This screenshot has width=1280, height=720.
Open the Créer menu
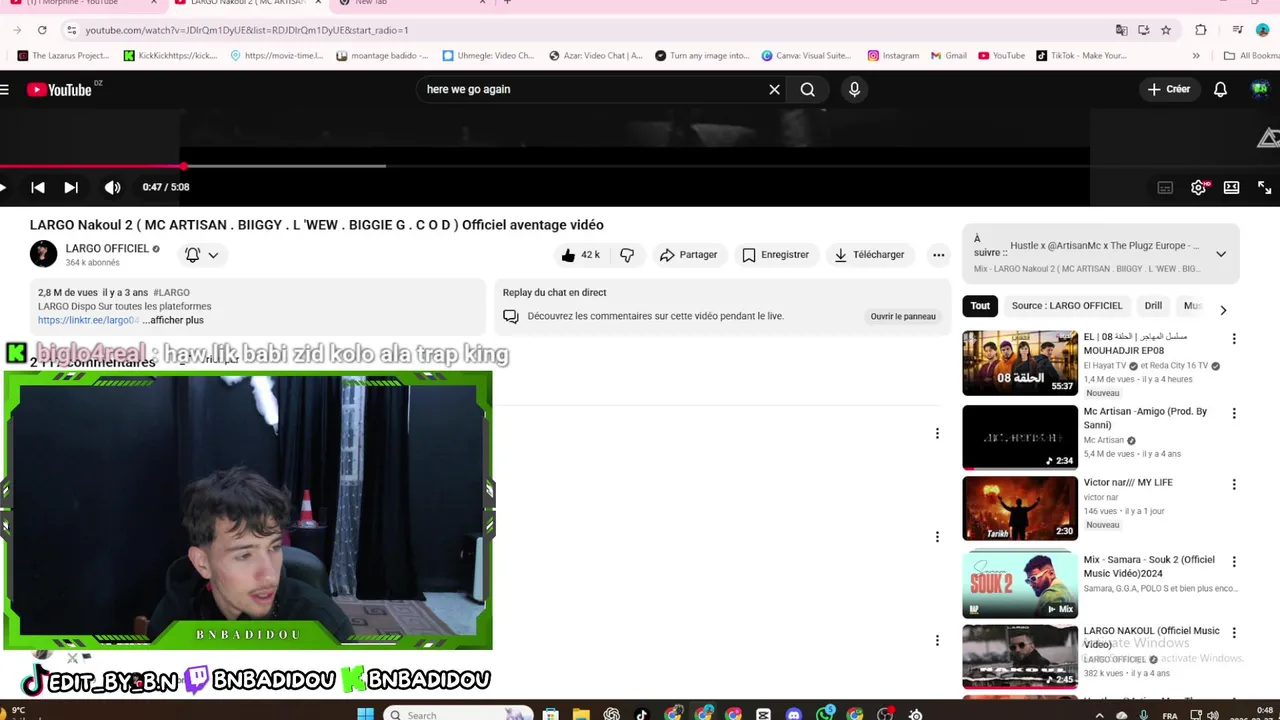(1169, 89)
